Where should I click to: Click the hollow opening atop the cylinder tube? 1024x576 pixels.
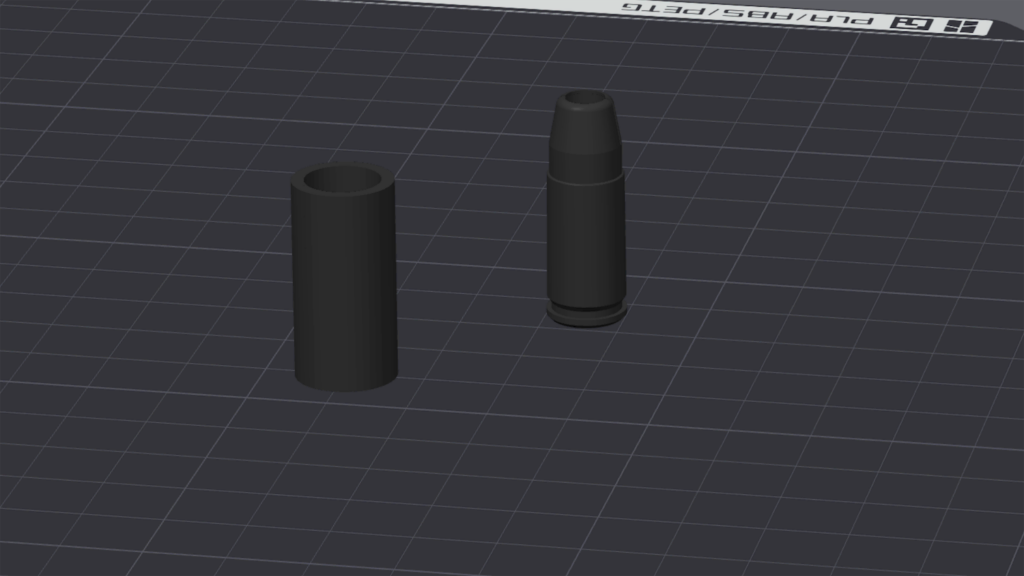[x=343, y=181]
